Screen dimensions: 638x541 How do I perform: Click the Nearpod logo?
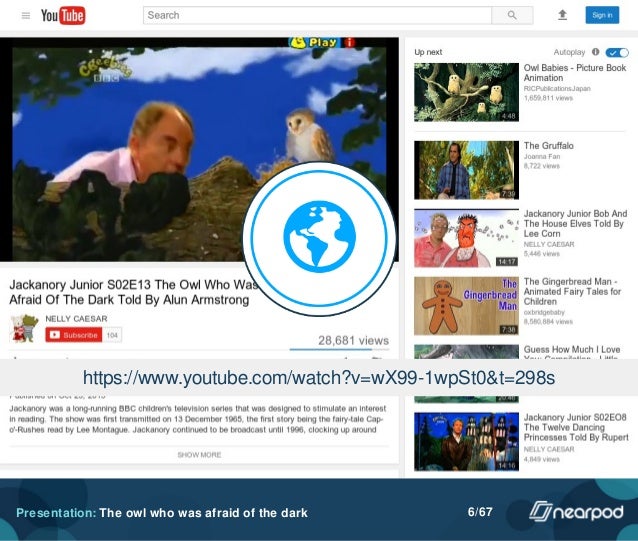[576, 511]
